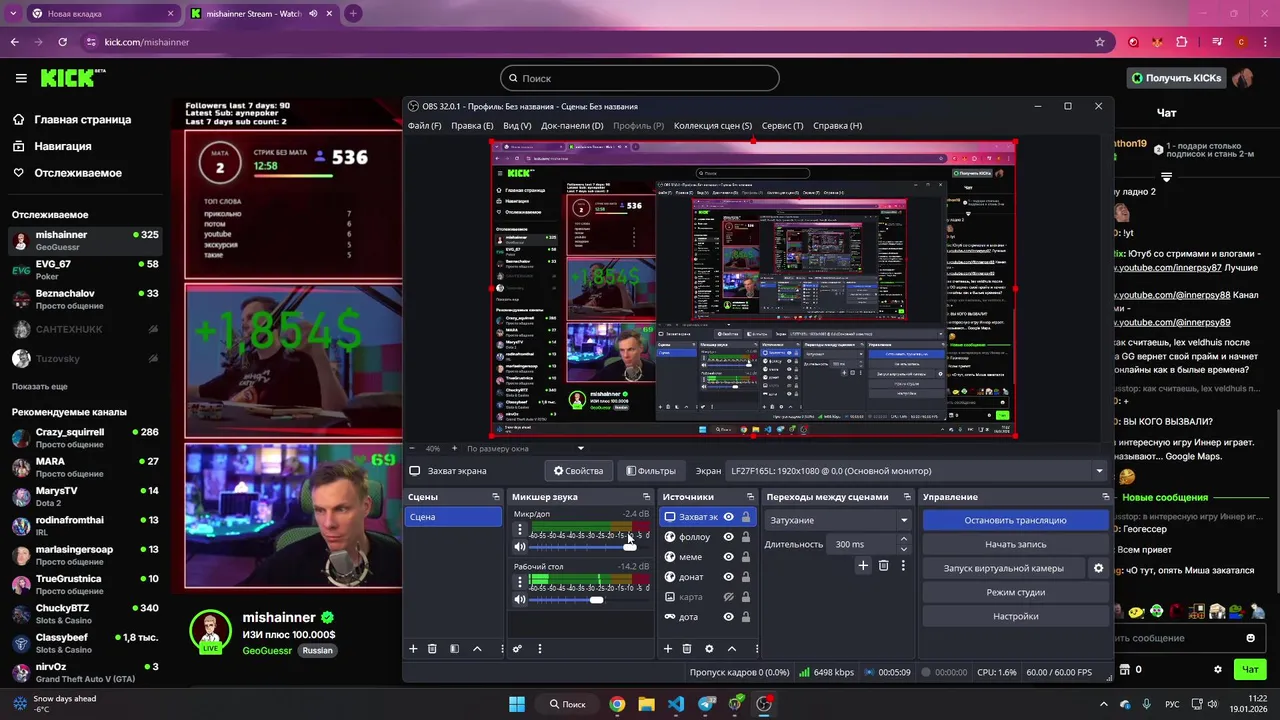Hide the фоллоу source
1280x720 pixels.
[x=728, y=537]
